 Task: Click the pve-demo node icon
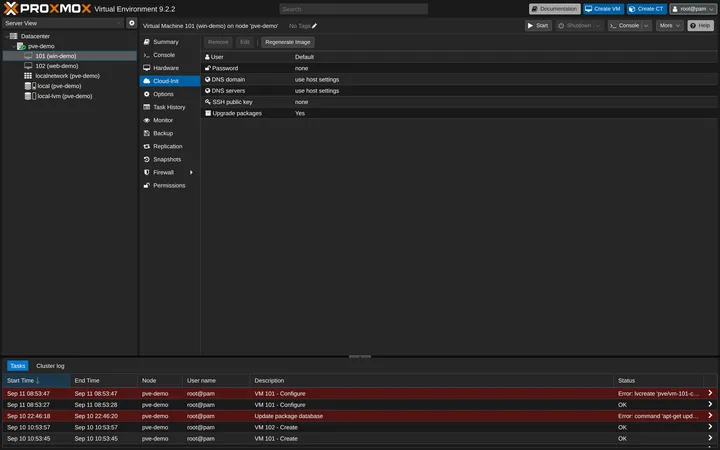[x=21, y=46]
